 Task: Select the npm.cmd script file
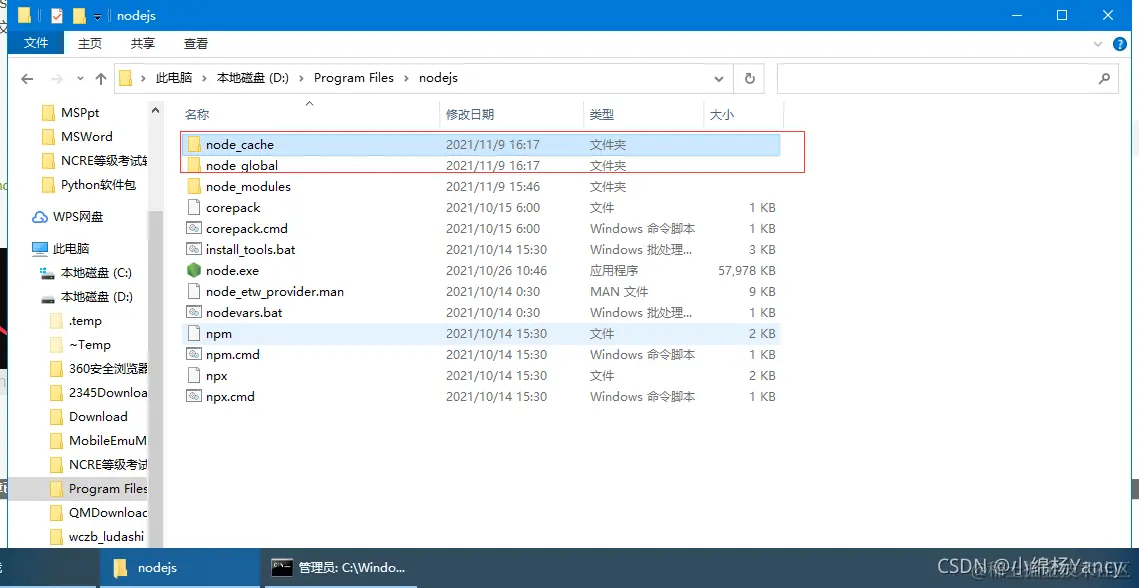[480, 355]
